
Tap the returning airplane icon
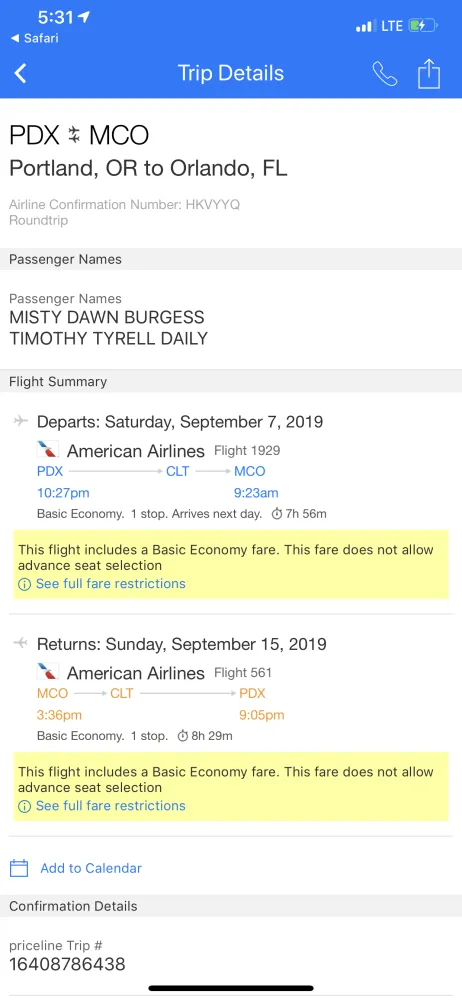[21, 643]
